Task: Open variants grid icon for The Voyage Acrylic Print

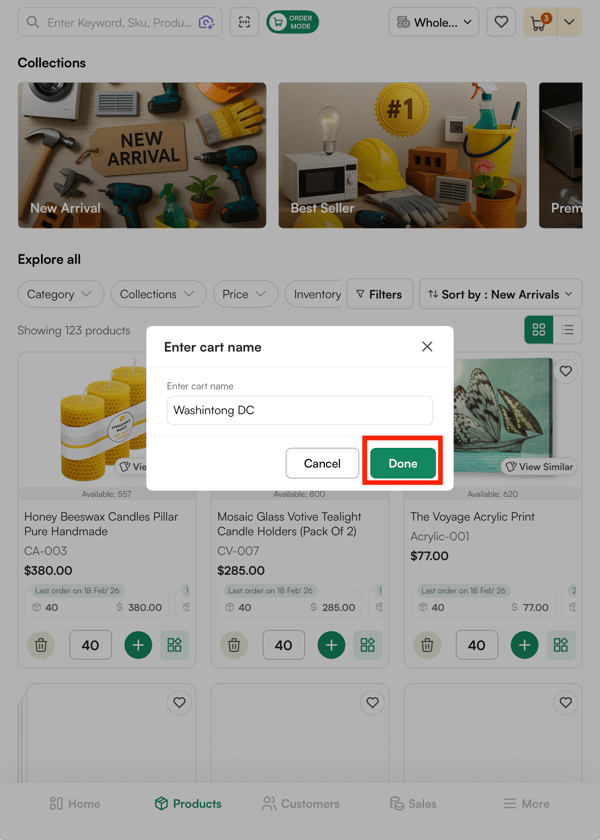Action: coord(561,645)
